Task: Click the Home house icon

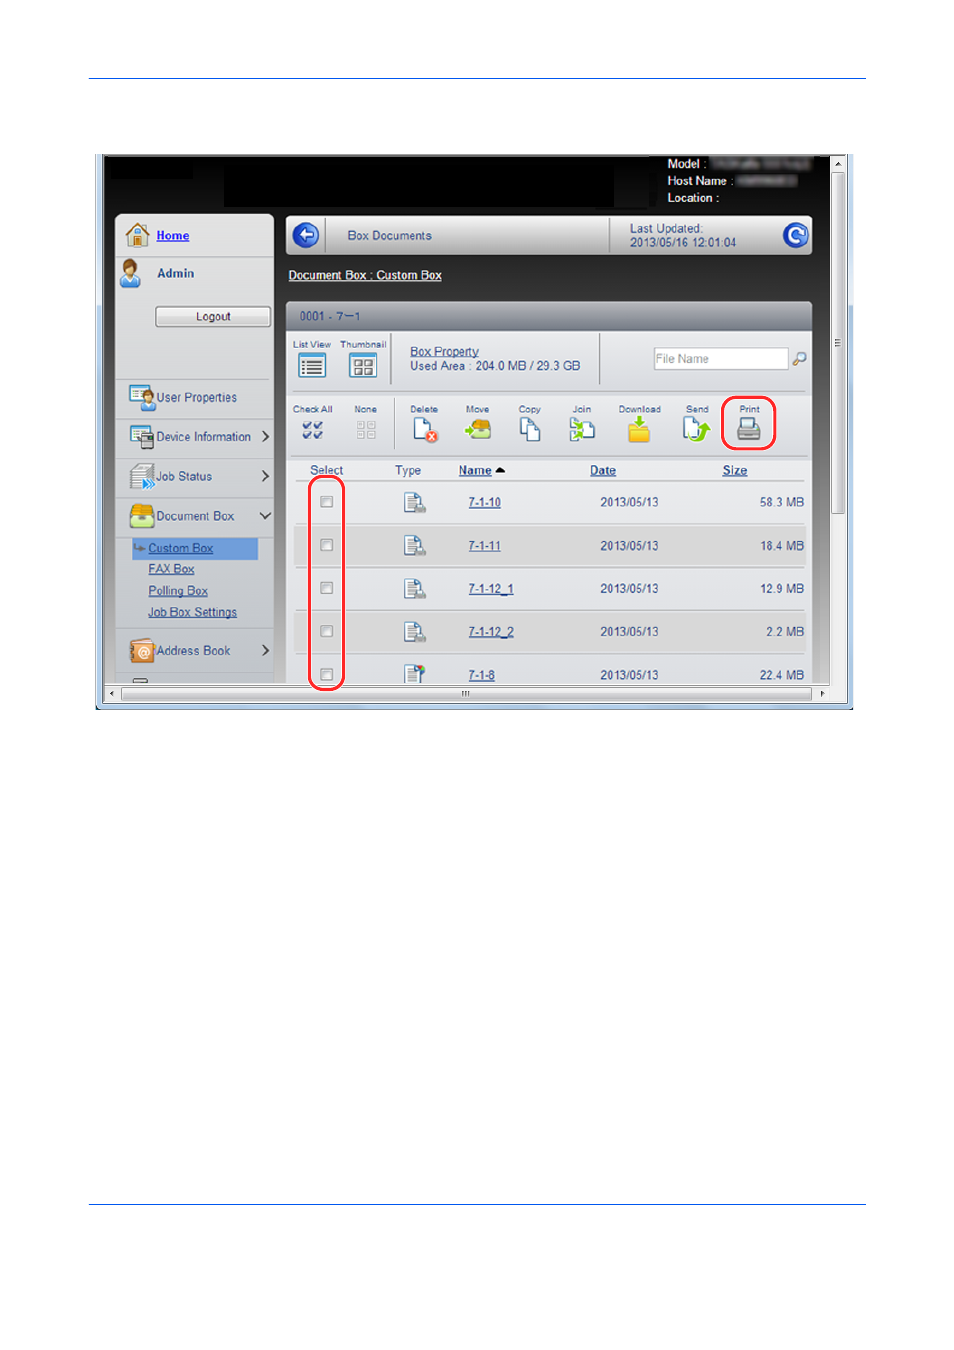Action: click(x=137, y=235)
